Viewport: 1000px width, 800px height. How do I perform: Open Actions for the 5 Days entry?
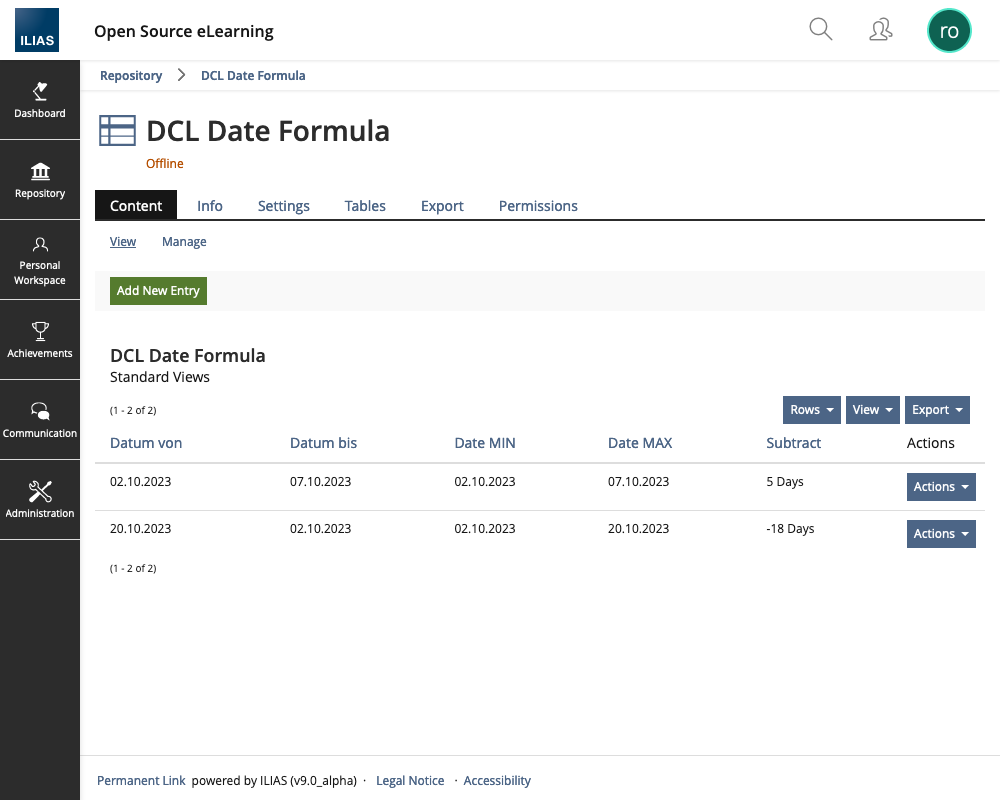940,487
